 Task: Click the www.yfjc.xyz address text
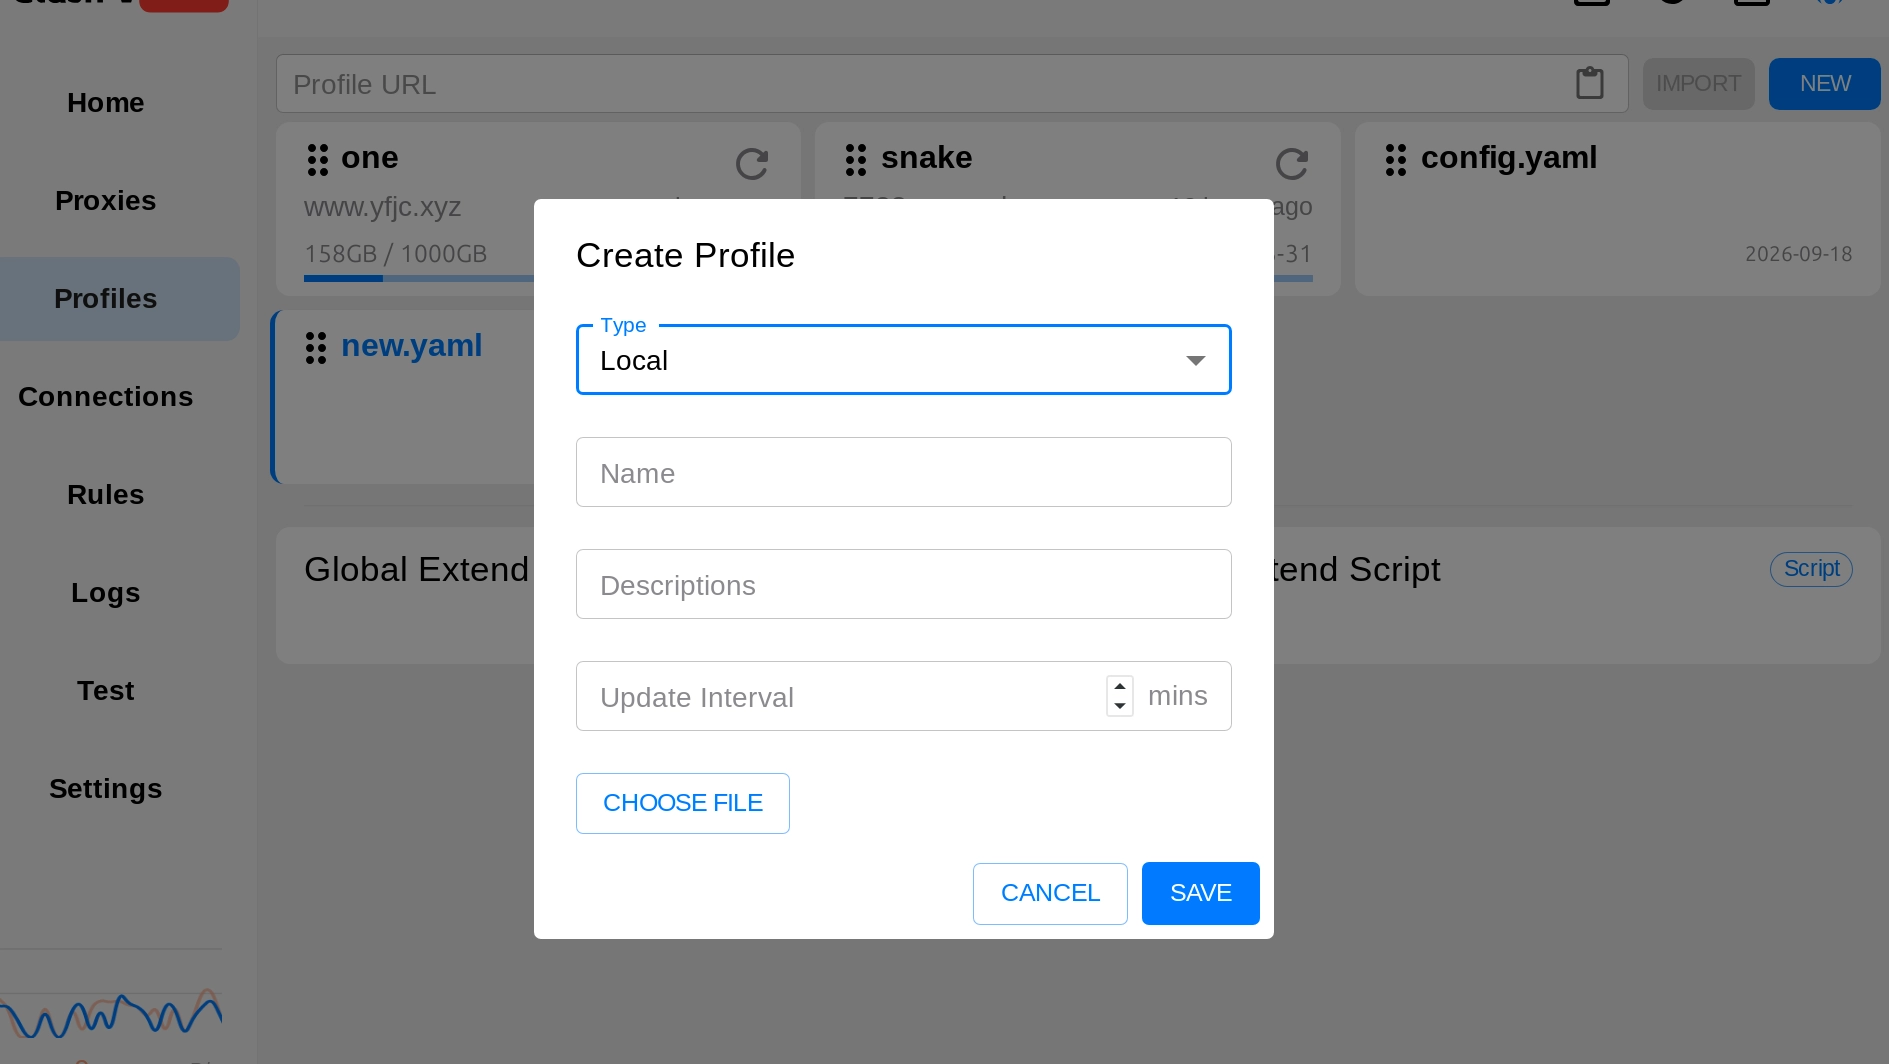click(382, 207)
